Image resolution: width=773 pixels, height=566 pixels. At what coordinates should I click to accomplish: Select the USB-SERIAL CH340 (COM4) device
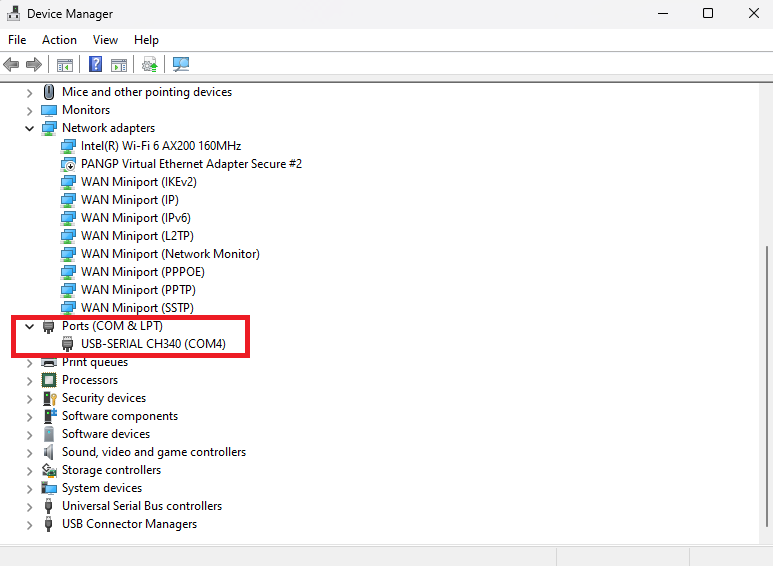coord(153,344)
